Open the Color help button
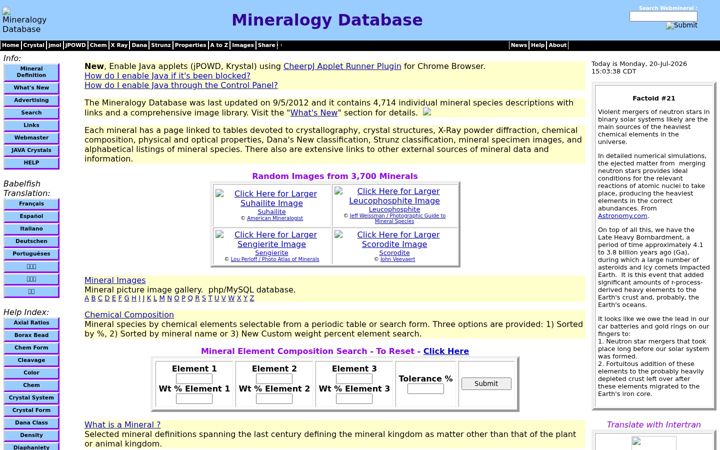The height and width of the screenshot is (450, 720). point(31,373)
